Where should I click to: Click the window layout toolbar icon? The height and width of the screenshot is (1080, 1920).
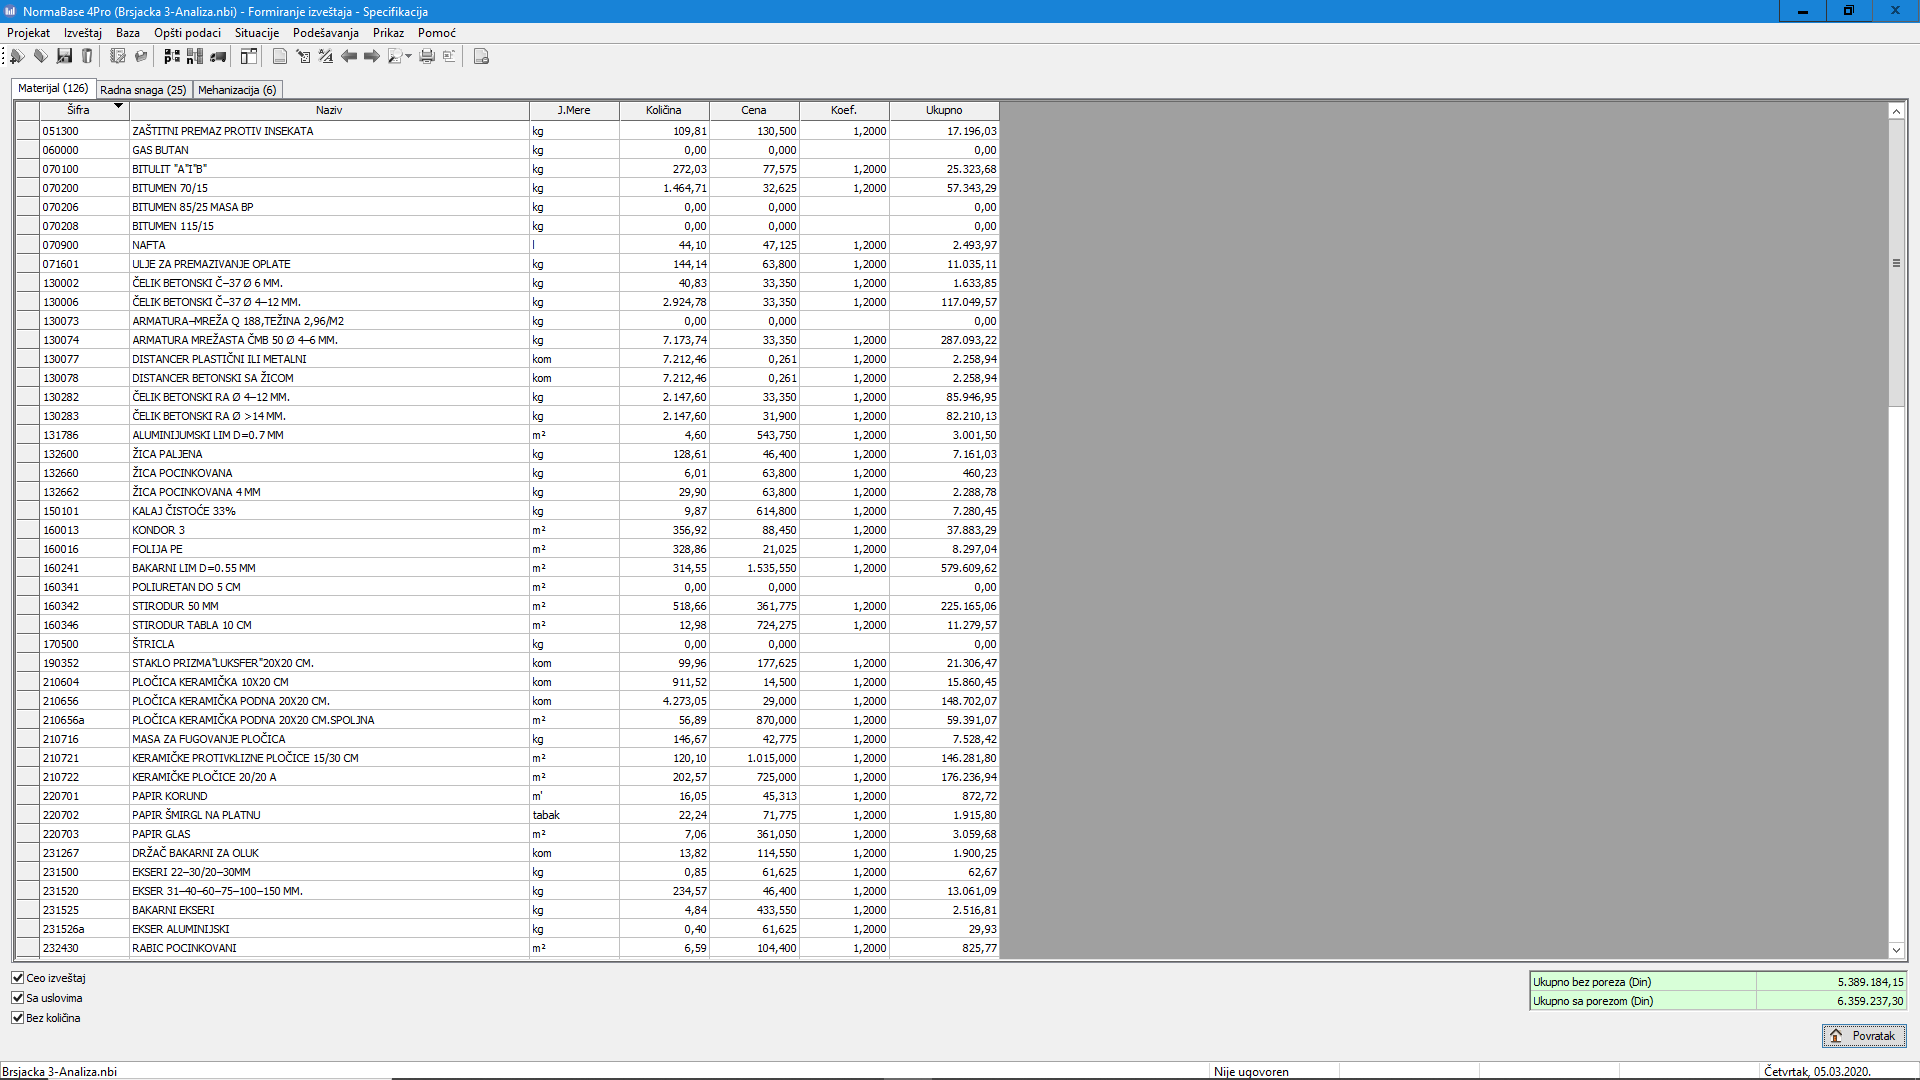[x=249, y=56]
